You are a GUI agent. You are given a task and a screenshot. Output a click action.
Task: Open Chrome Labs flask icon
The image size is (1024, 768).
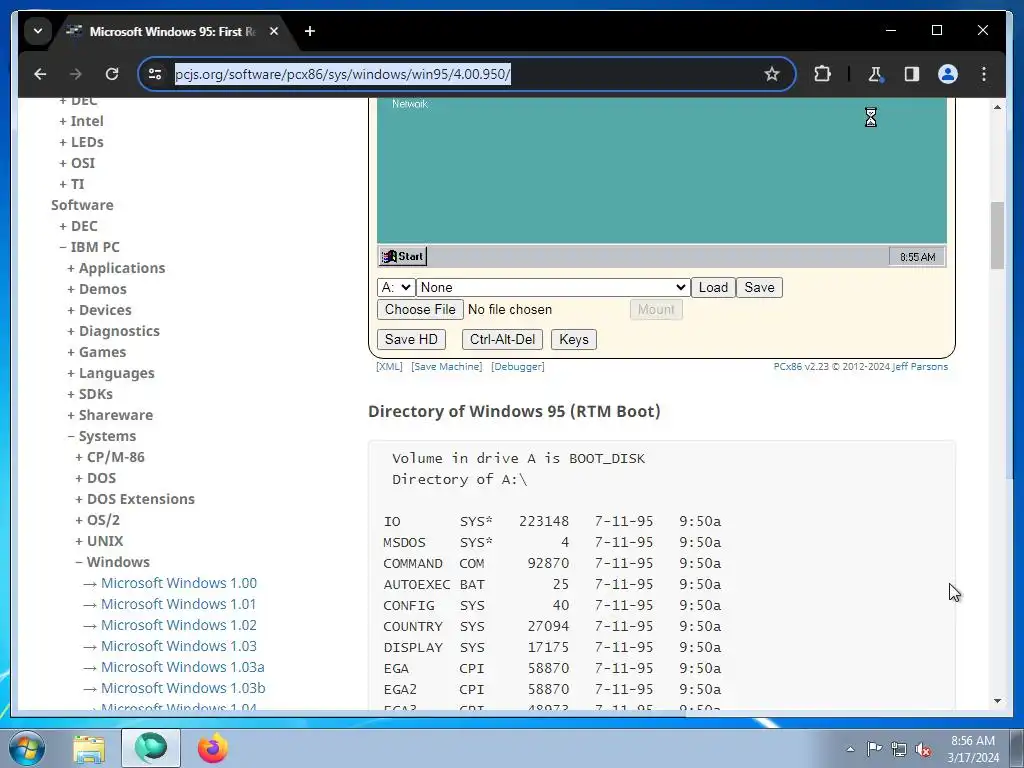coord(875,74)
